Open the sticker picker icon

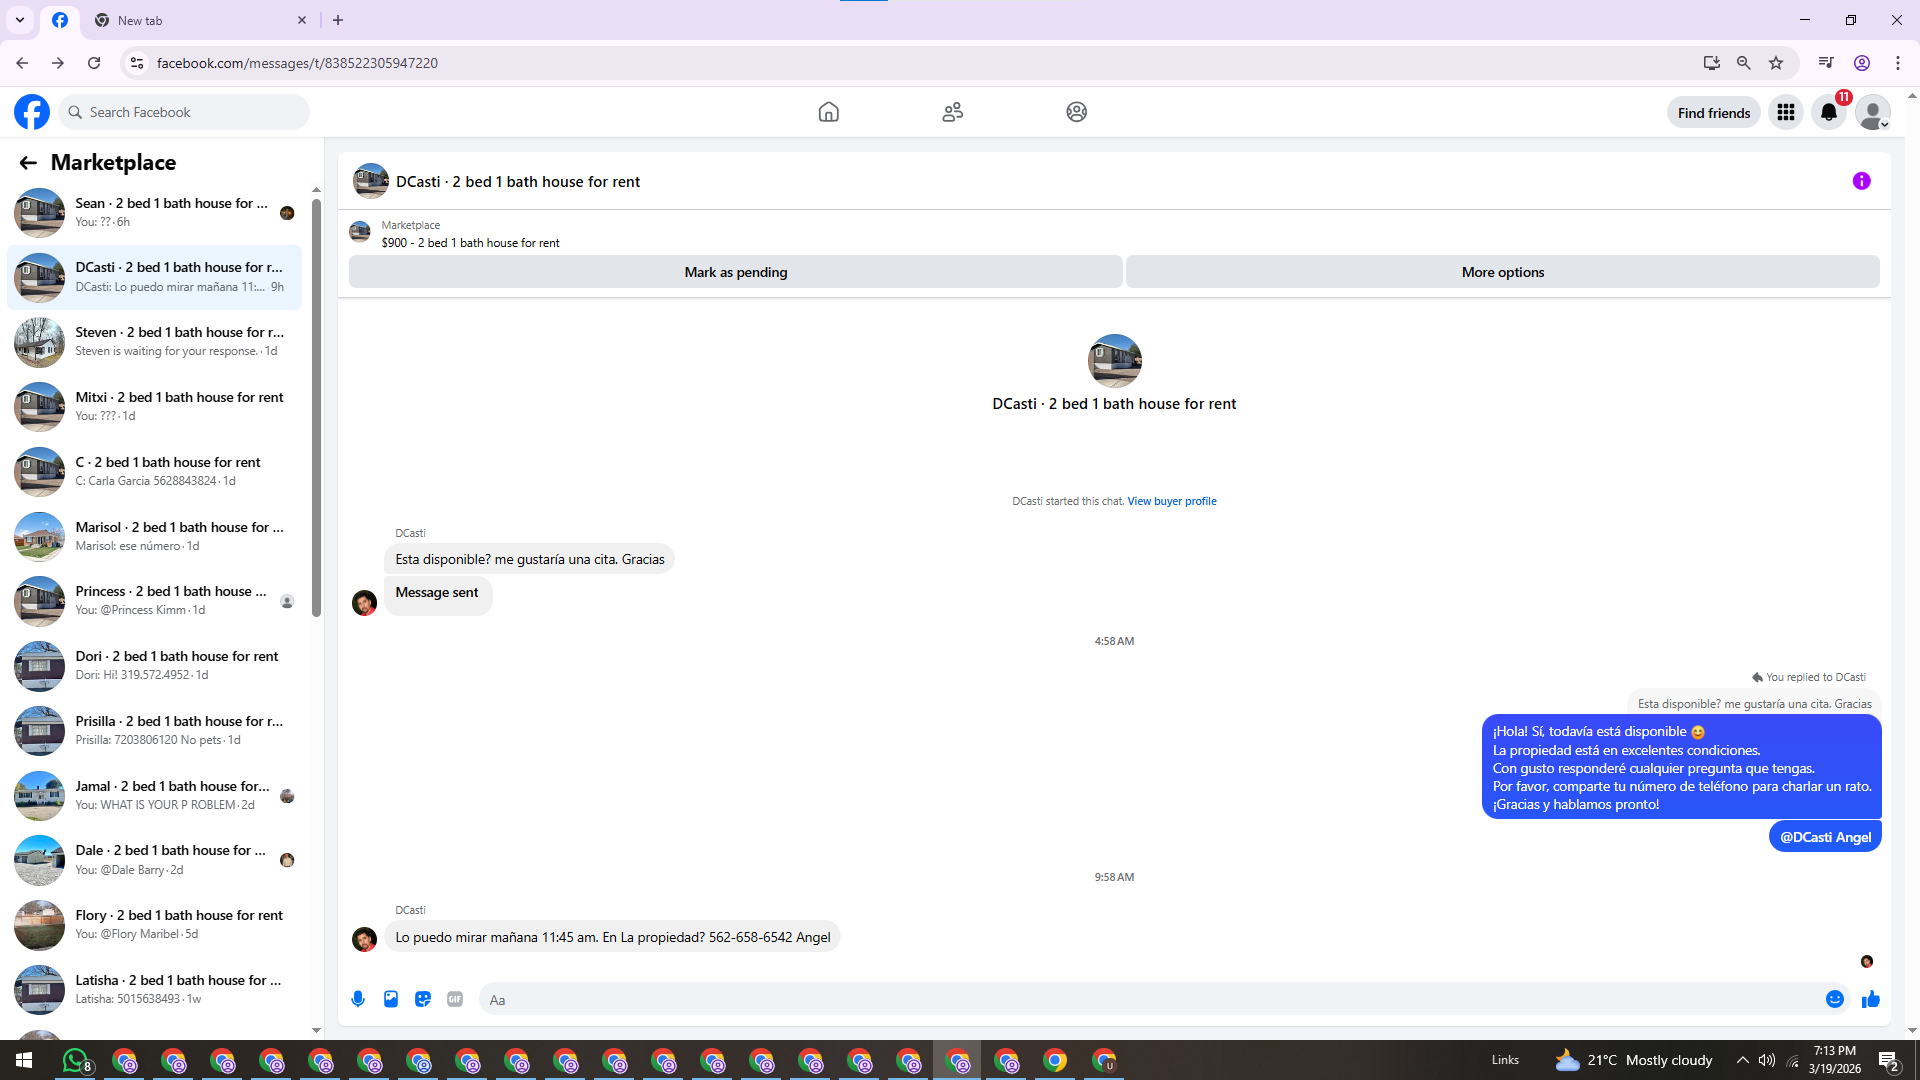(423, 999)
